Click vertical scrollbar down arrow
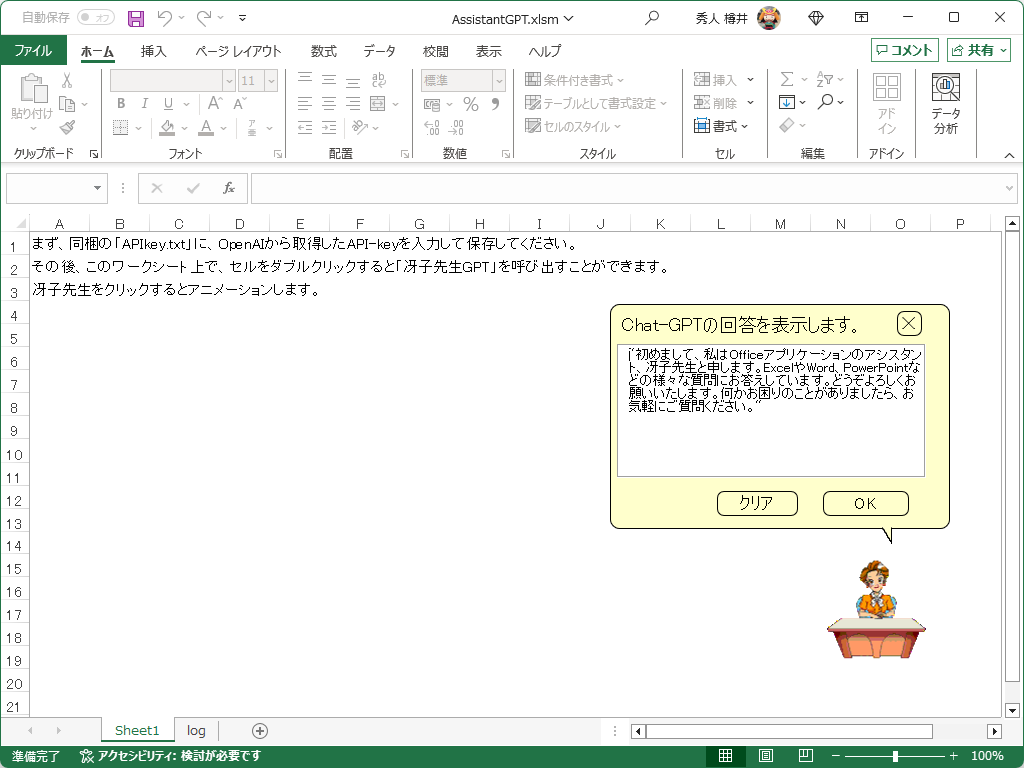This screenshot has width=1024, height=768. click(x=1012, y=710)
